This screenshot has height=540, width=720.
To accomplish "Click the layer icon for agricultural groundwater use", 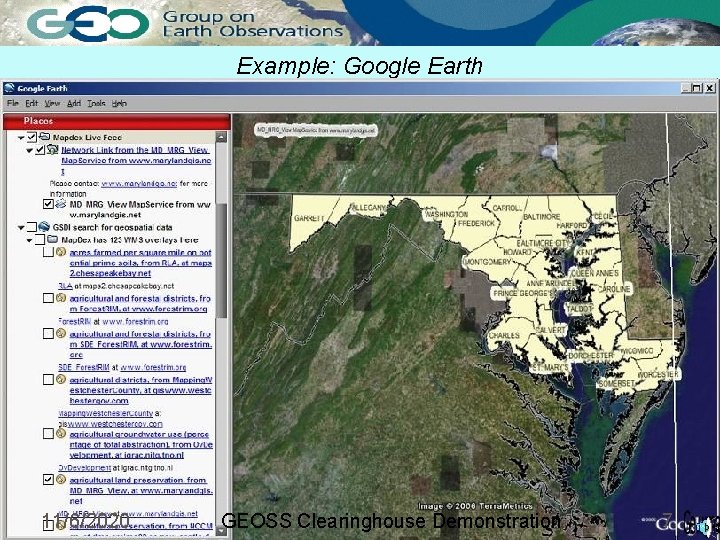I will click(x=61, y=433).
